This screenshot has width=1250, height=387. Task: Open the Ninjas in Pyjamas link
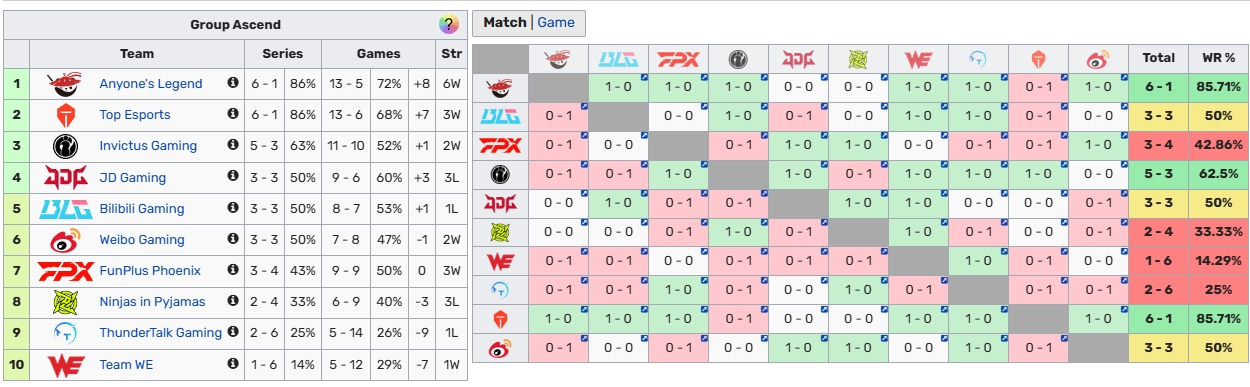tap(152, 301)
